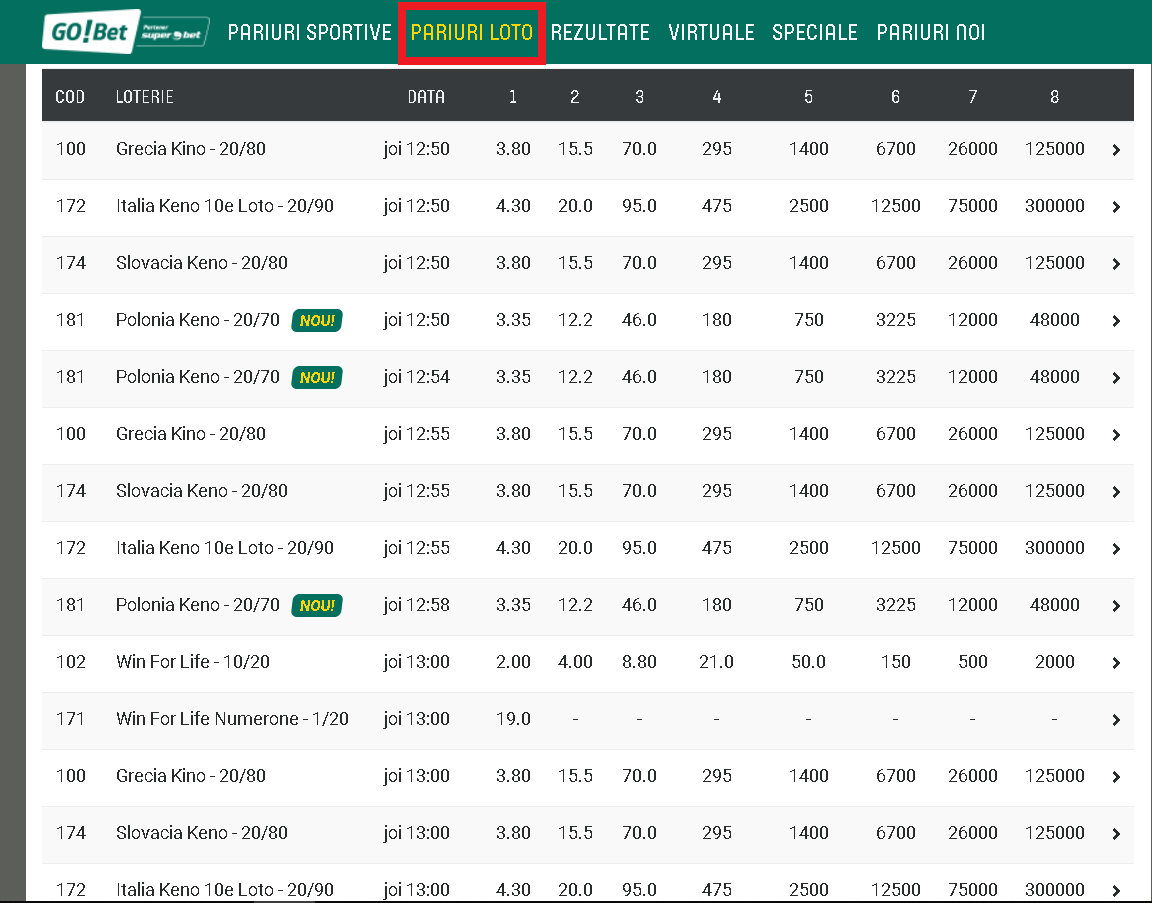Viewport: 1152px width, 903px height.
Task: Click the DATA column header
Action: [x=426, y=97]
